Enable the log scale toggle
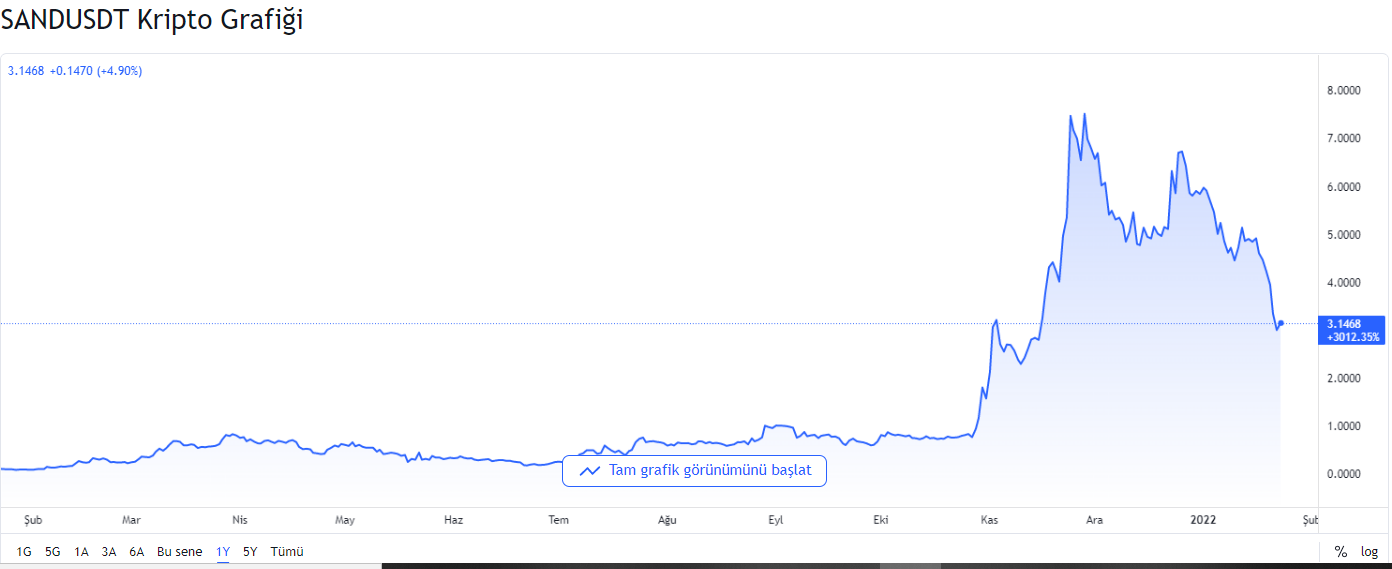Viewport: 1392px width, 569px height. coord(1369,551)
